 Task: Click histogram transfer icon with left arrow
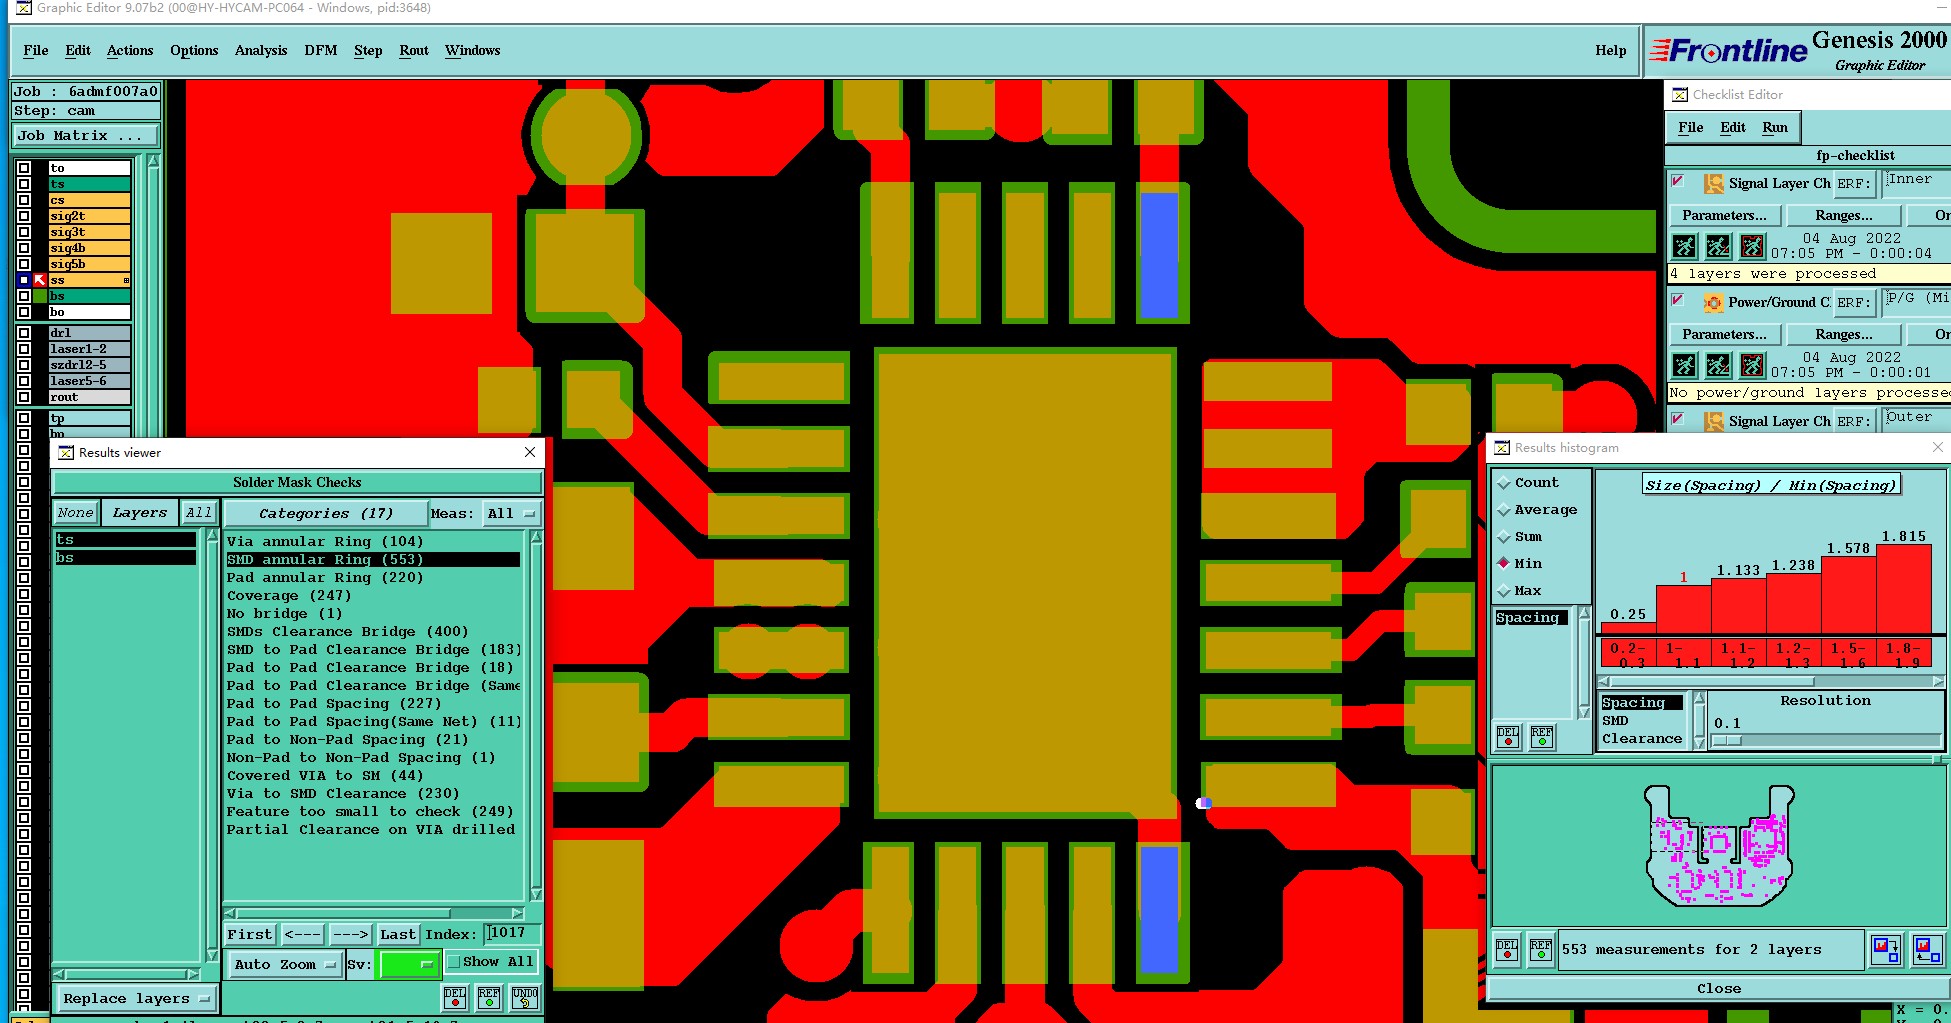tap(1927, 948)
